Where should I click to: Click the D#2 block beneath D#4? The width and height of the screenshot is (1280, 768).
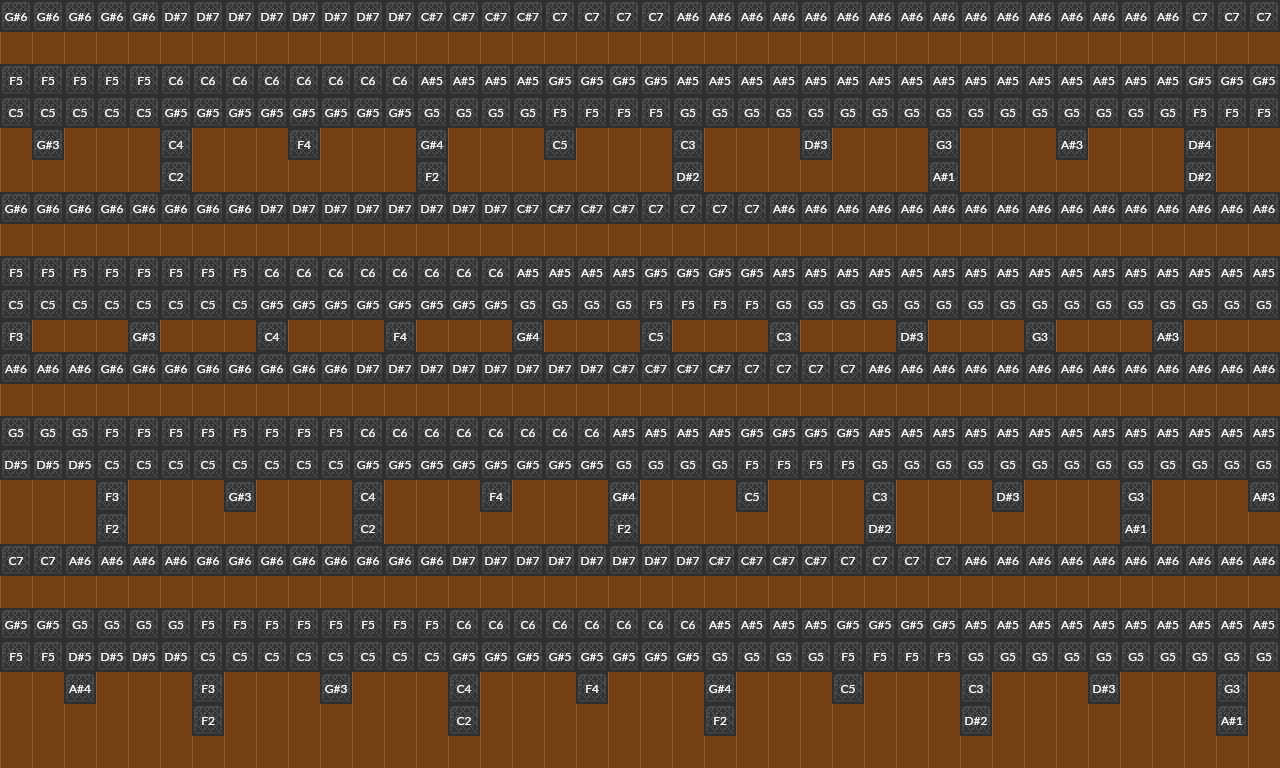click(1200, 177)
